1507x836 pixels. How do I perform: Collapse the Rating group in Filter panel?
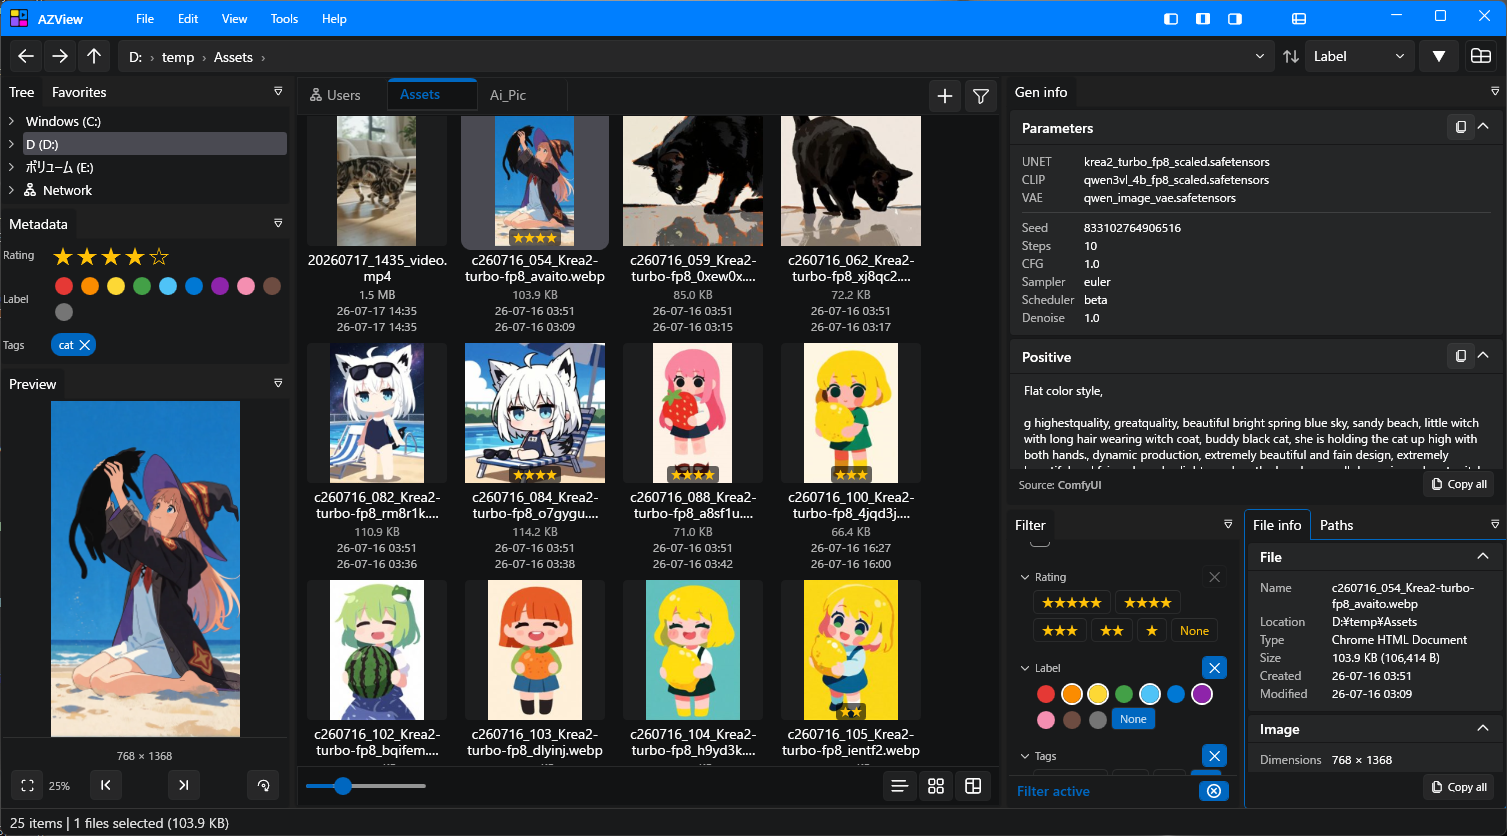(x=1024, y=577)
